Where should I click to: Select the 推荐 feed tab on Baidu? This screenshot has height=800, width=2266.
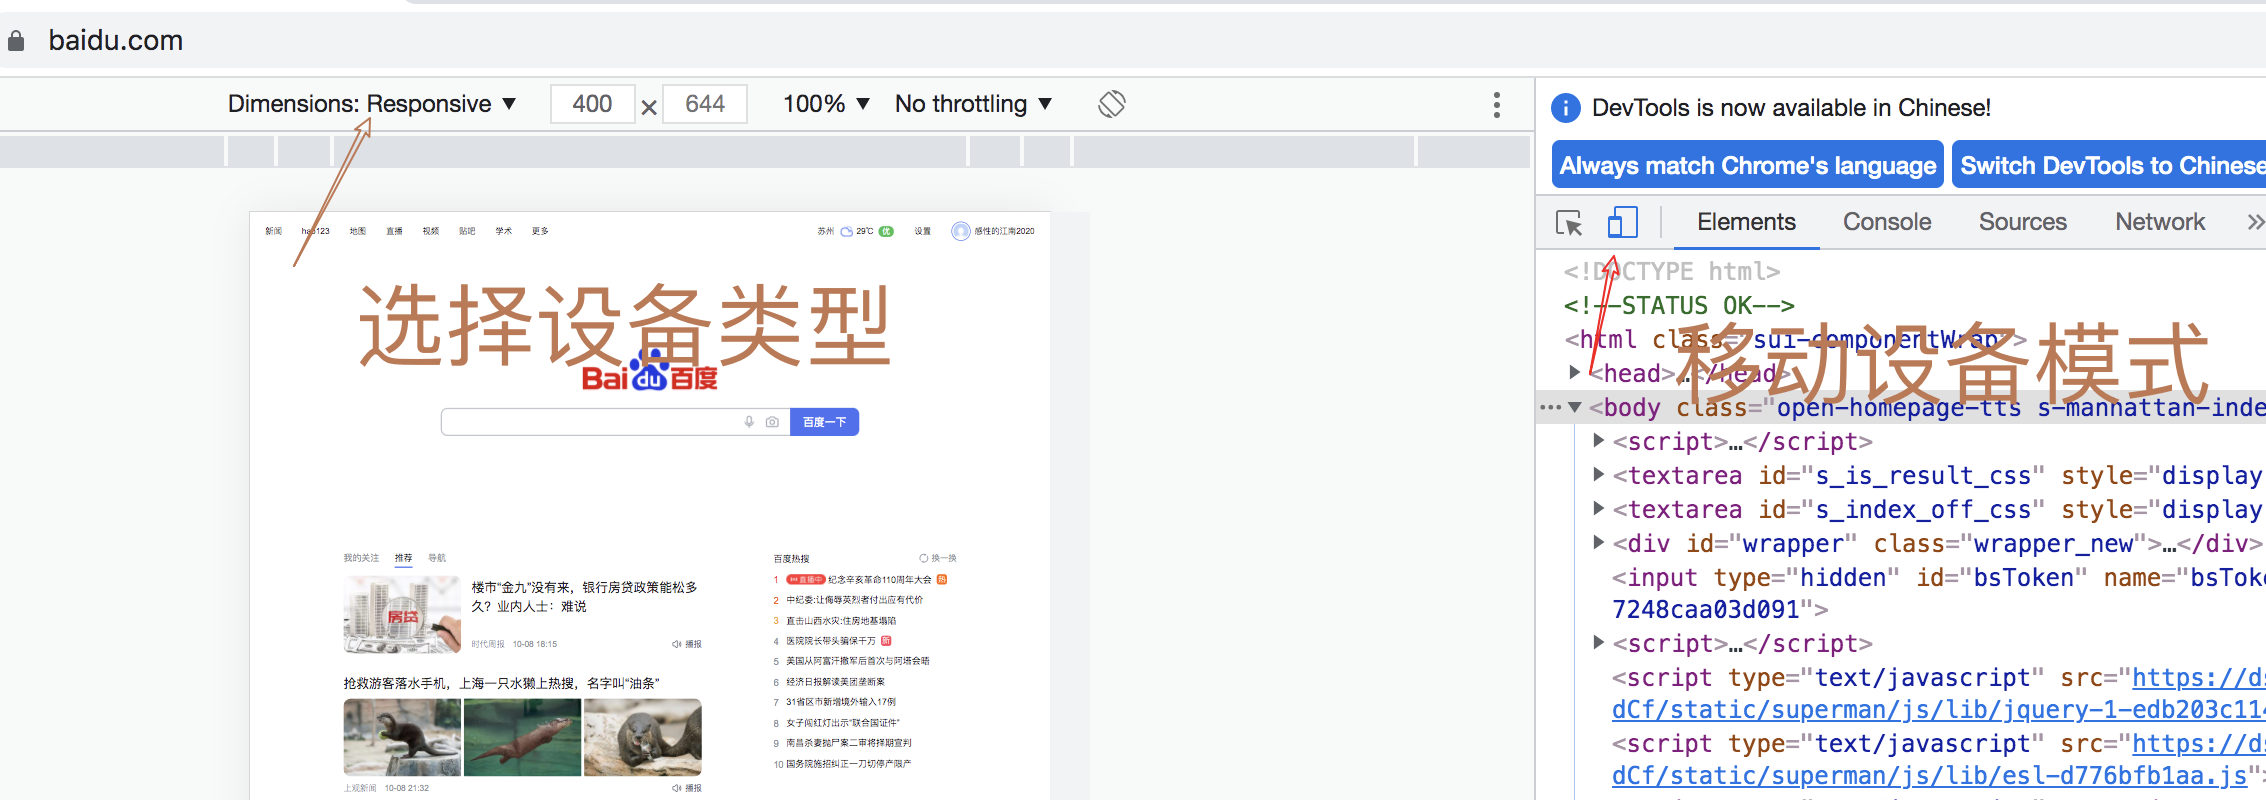(x=403, y=558)
